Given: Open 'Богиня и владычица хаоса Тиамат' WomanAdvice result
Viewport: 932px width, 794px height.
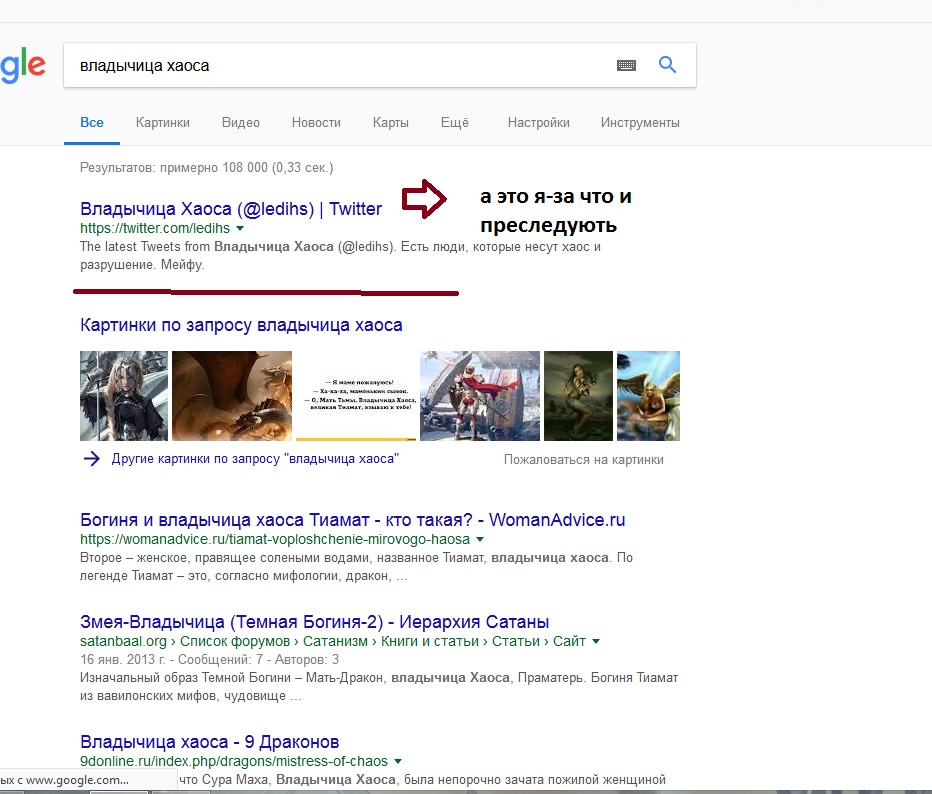Looking at the screenshot, I should coord(352,520).
